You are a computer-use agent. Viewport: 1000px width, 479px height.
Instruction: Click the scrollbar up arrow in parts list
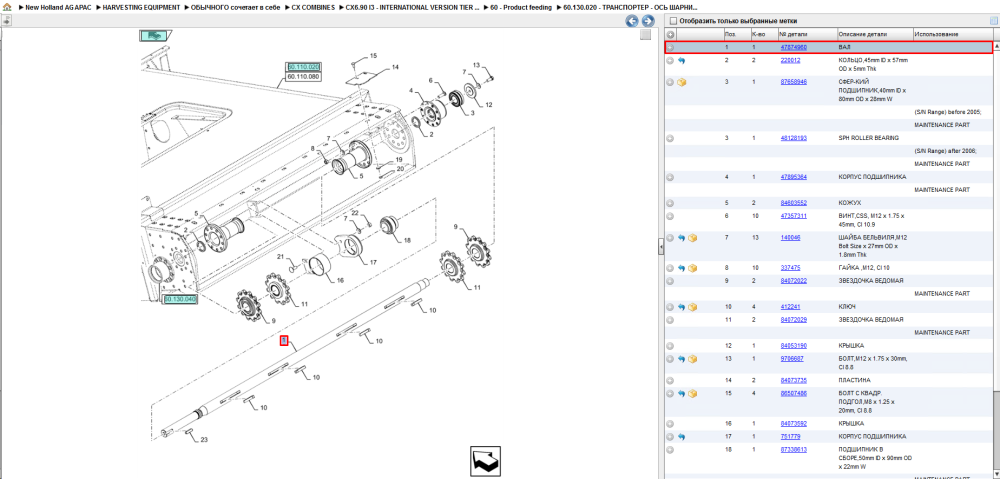996,47
